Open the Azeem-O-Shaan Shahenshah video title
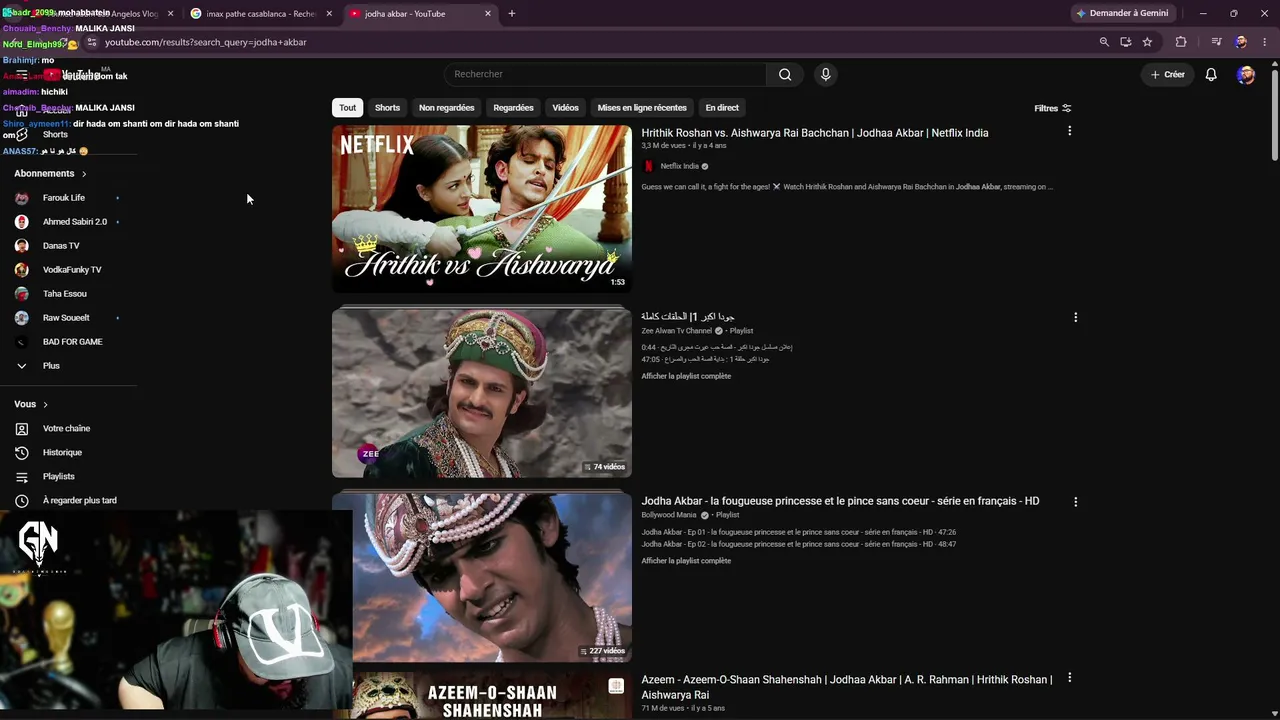Viewport: 1280px width, 720px height. coord(847,687)
